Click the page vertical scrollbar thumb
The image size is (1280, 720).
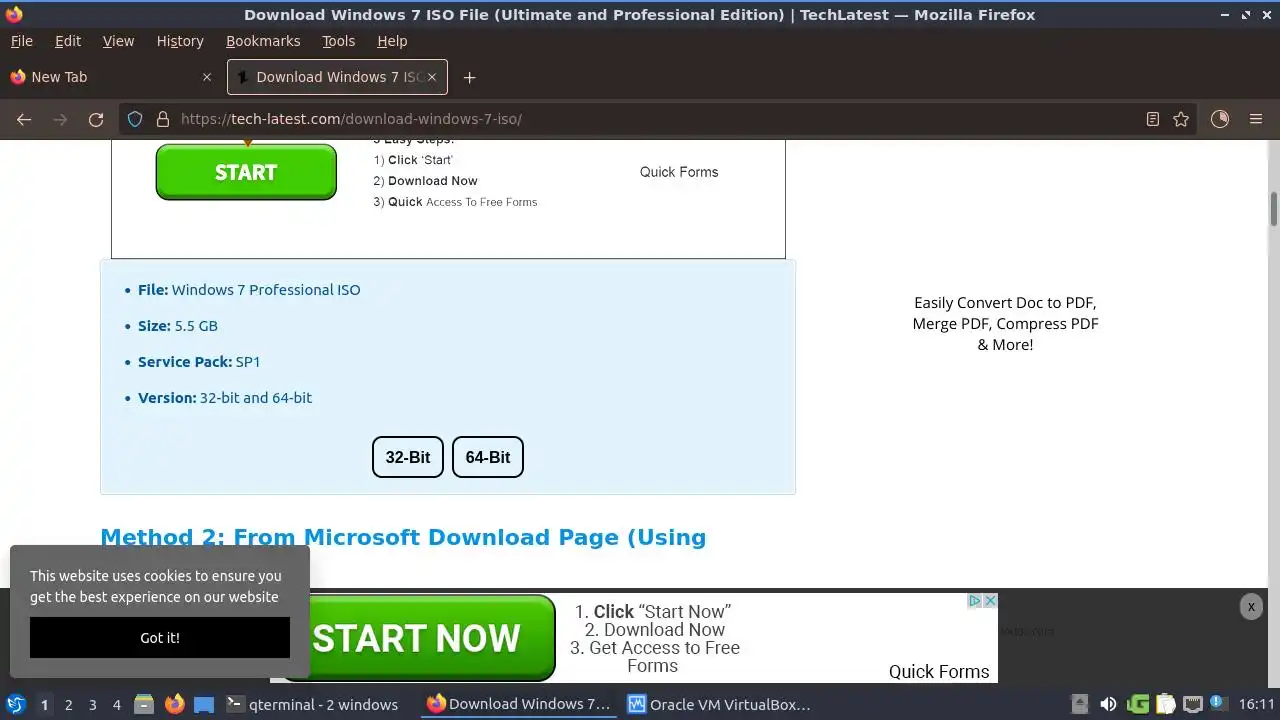(x=1274, y=208)
